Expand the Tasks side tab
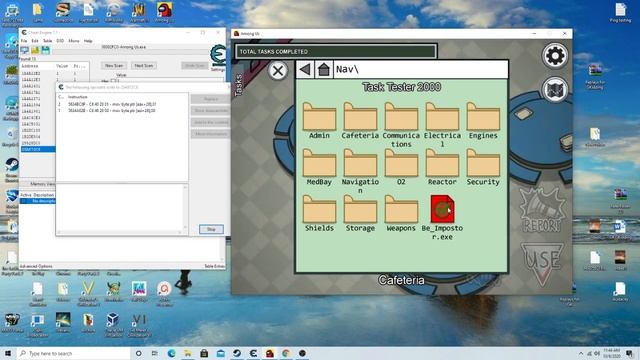This screenshot has width=640, height=360. (x=238, y=85)
